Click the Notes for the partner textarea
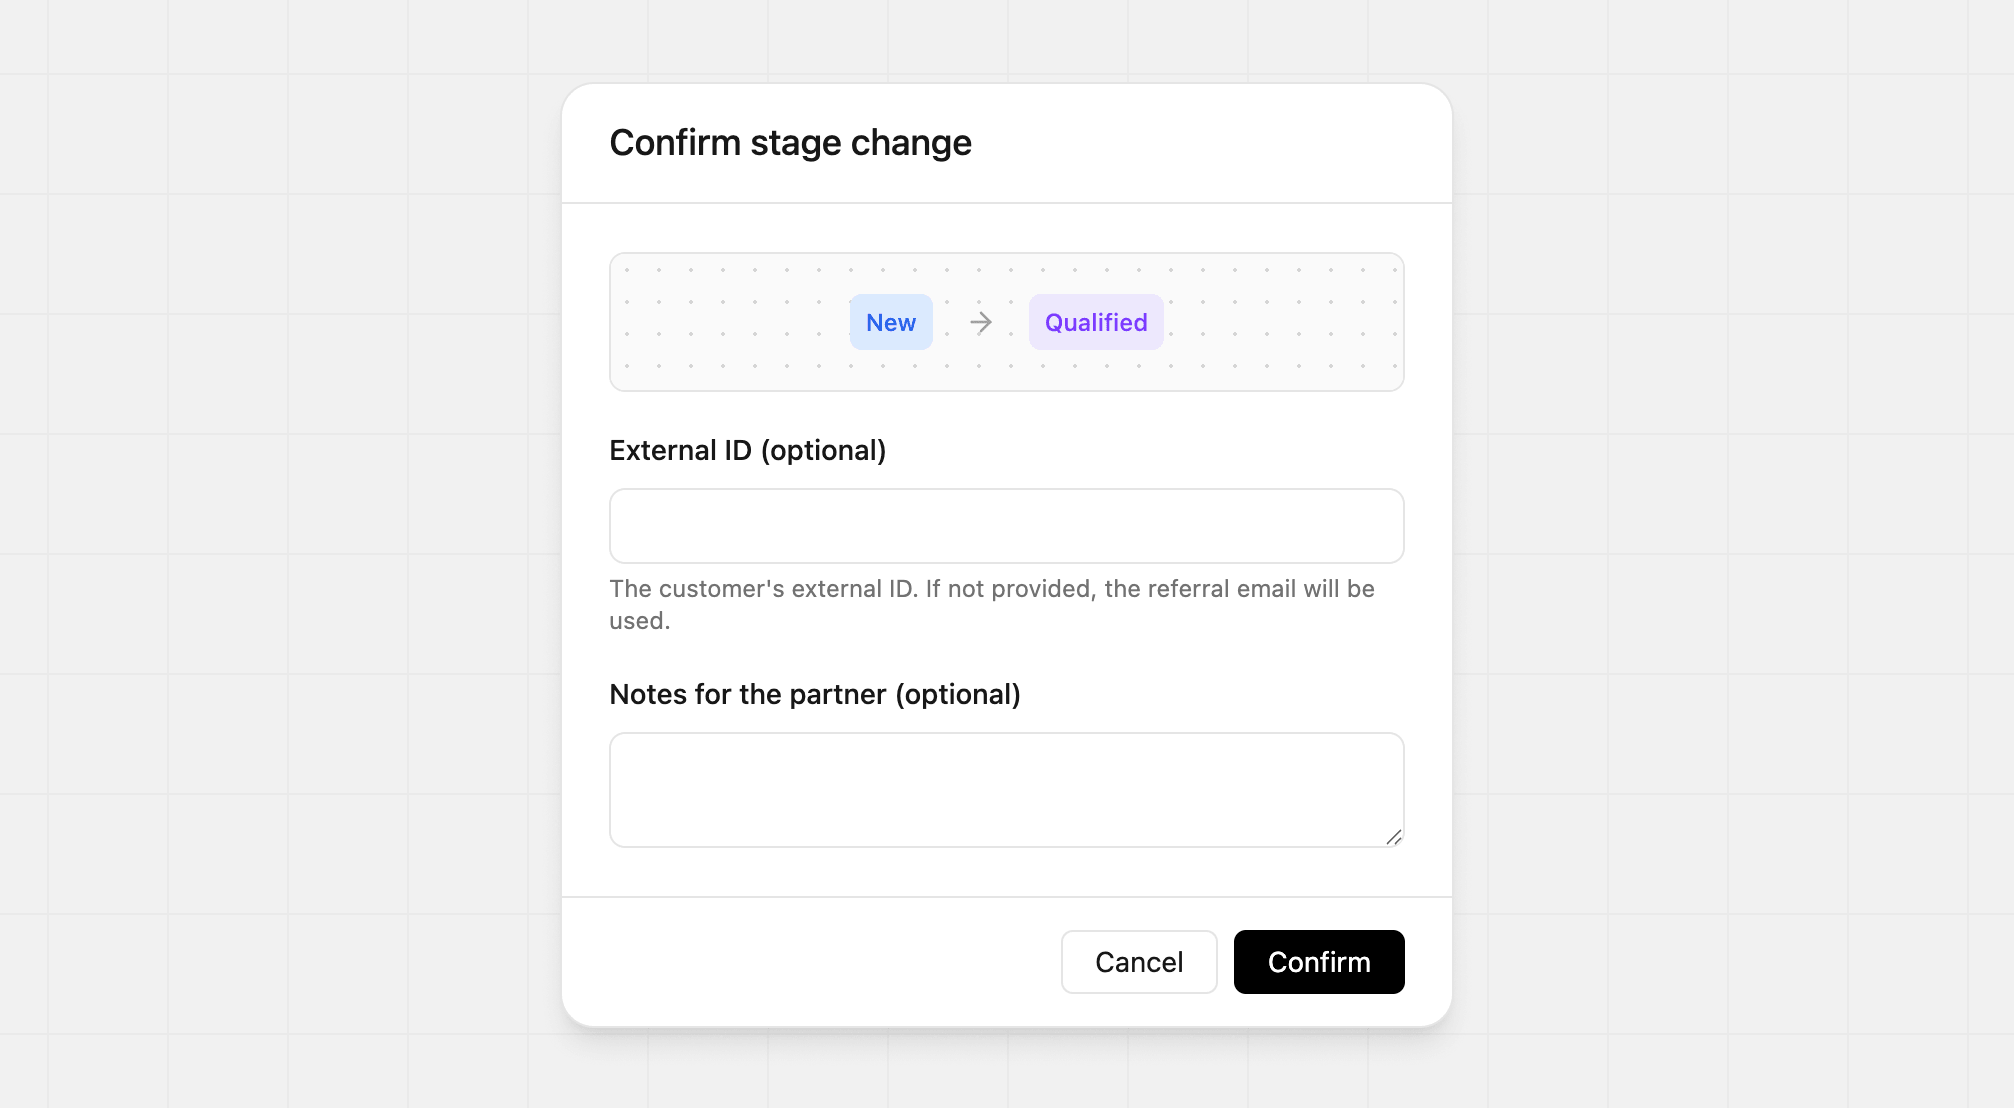2014x1108 pixels. pyautogui.click(x=1006, y=789)
